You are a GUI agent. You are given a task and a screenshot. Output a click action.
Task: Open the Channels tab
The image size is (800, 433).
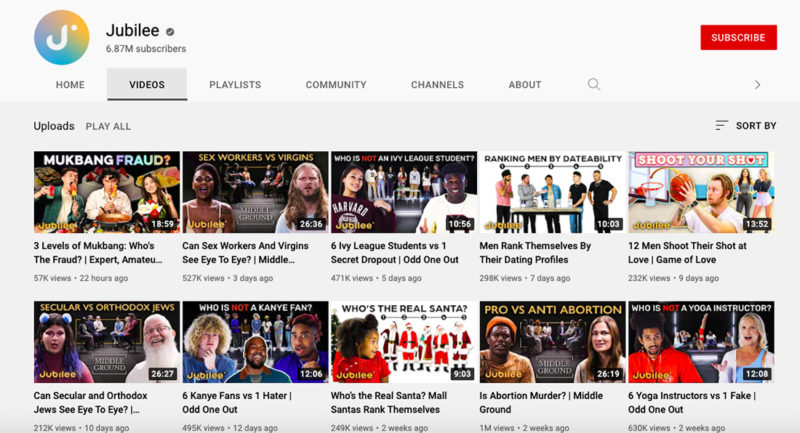(x=437, y=85)
